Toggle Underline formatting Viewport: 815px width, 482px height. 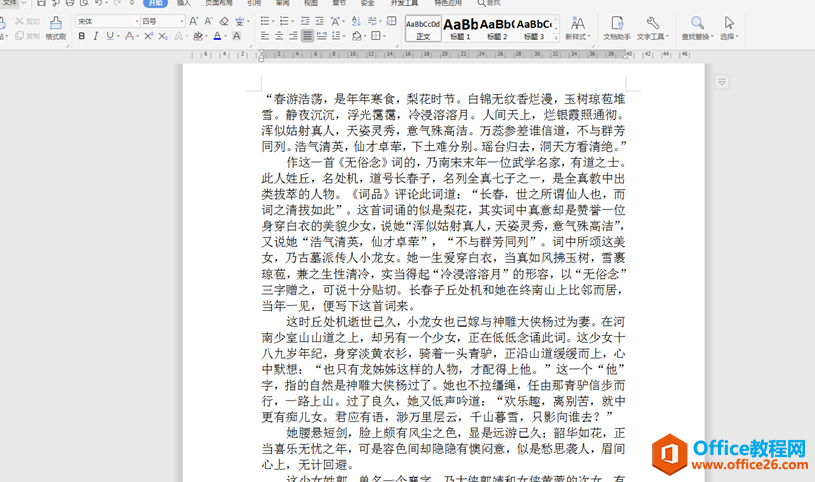(x=110, y=36)
